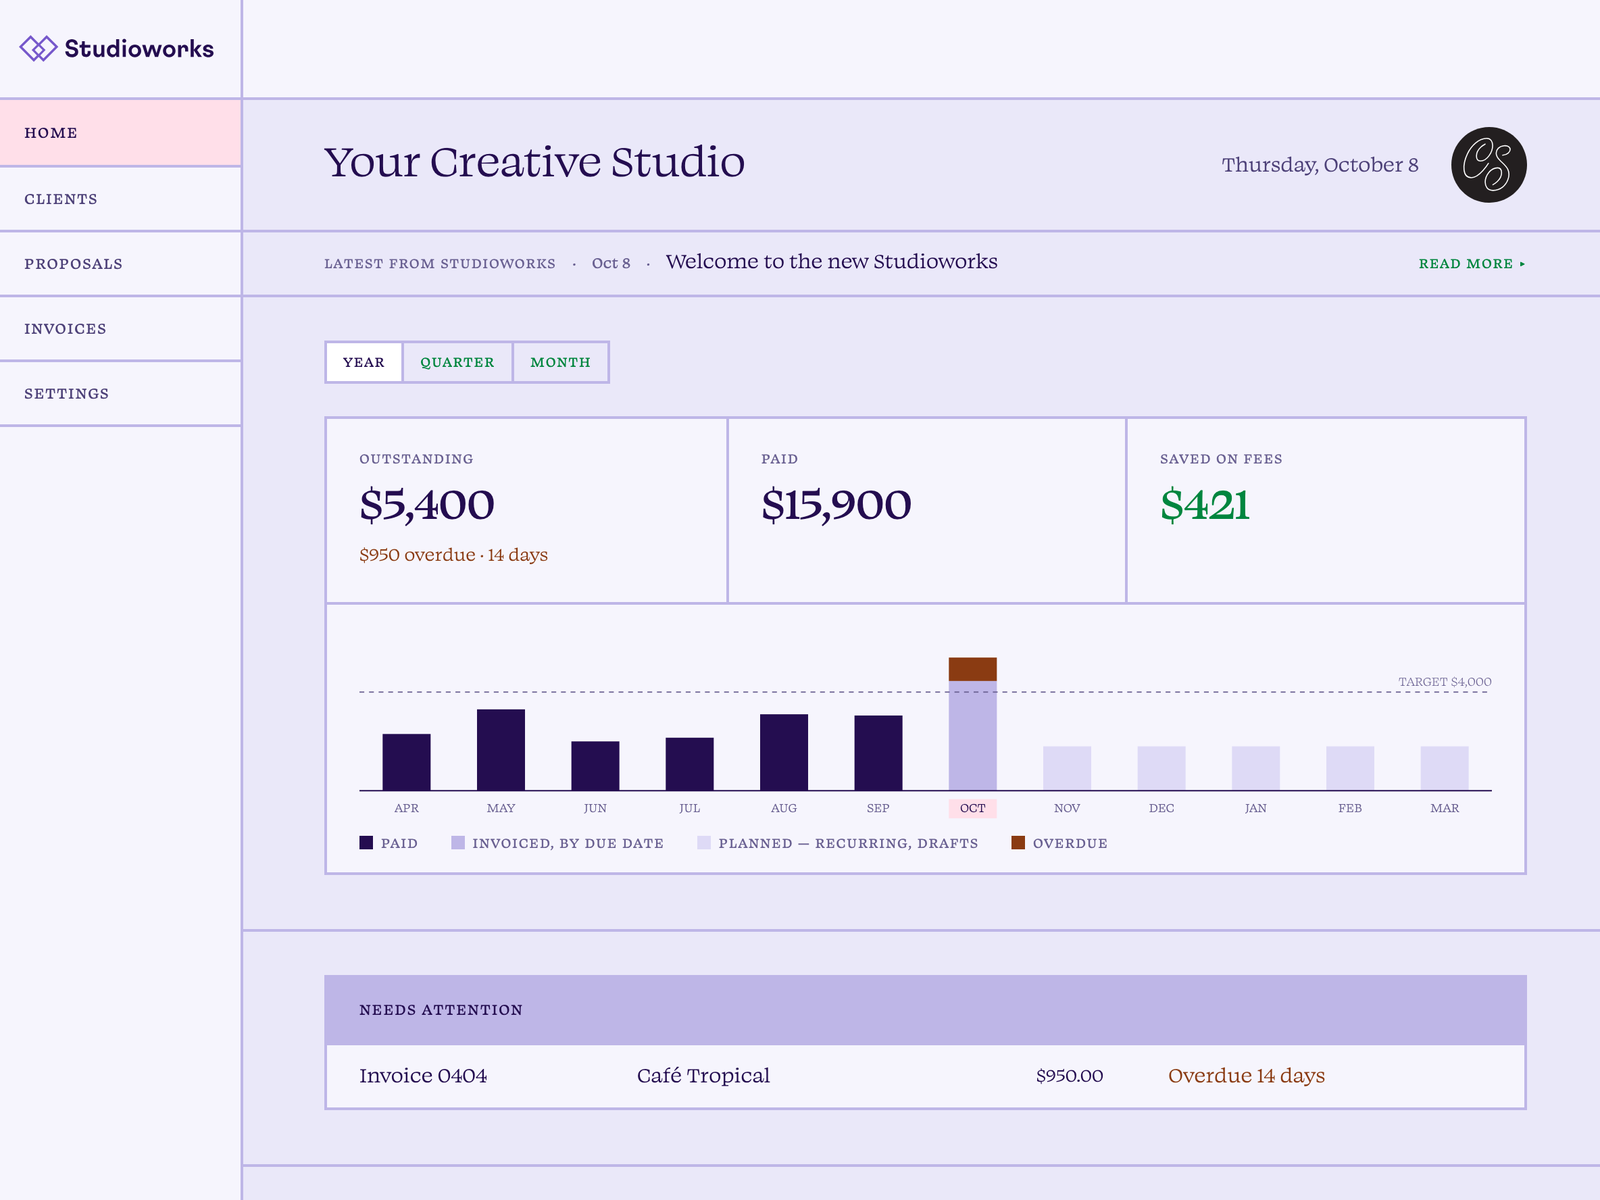The height and width of the screenshot is (1200, 1600).
Task: Click the Outstanding $5,400 amount
Action: tap(427, 505)
